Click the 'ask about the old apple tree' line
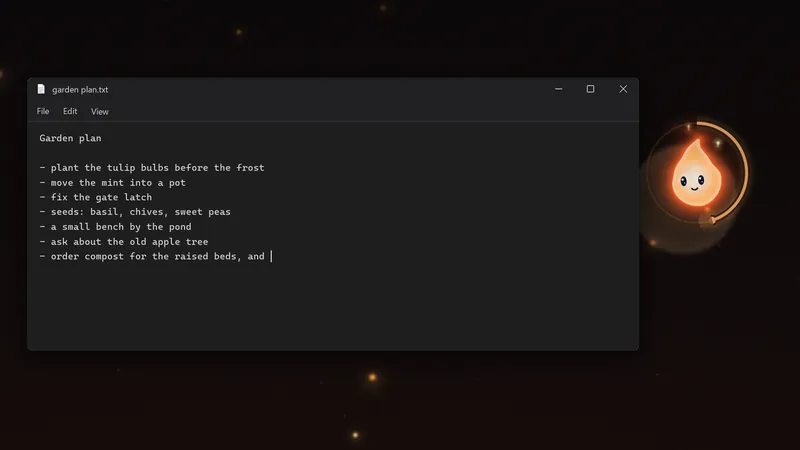 pyautogui.click(x=123, y=242)
